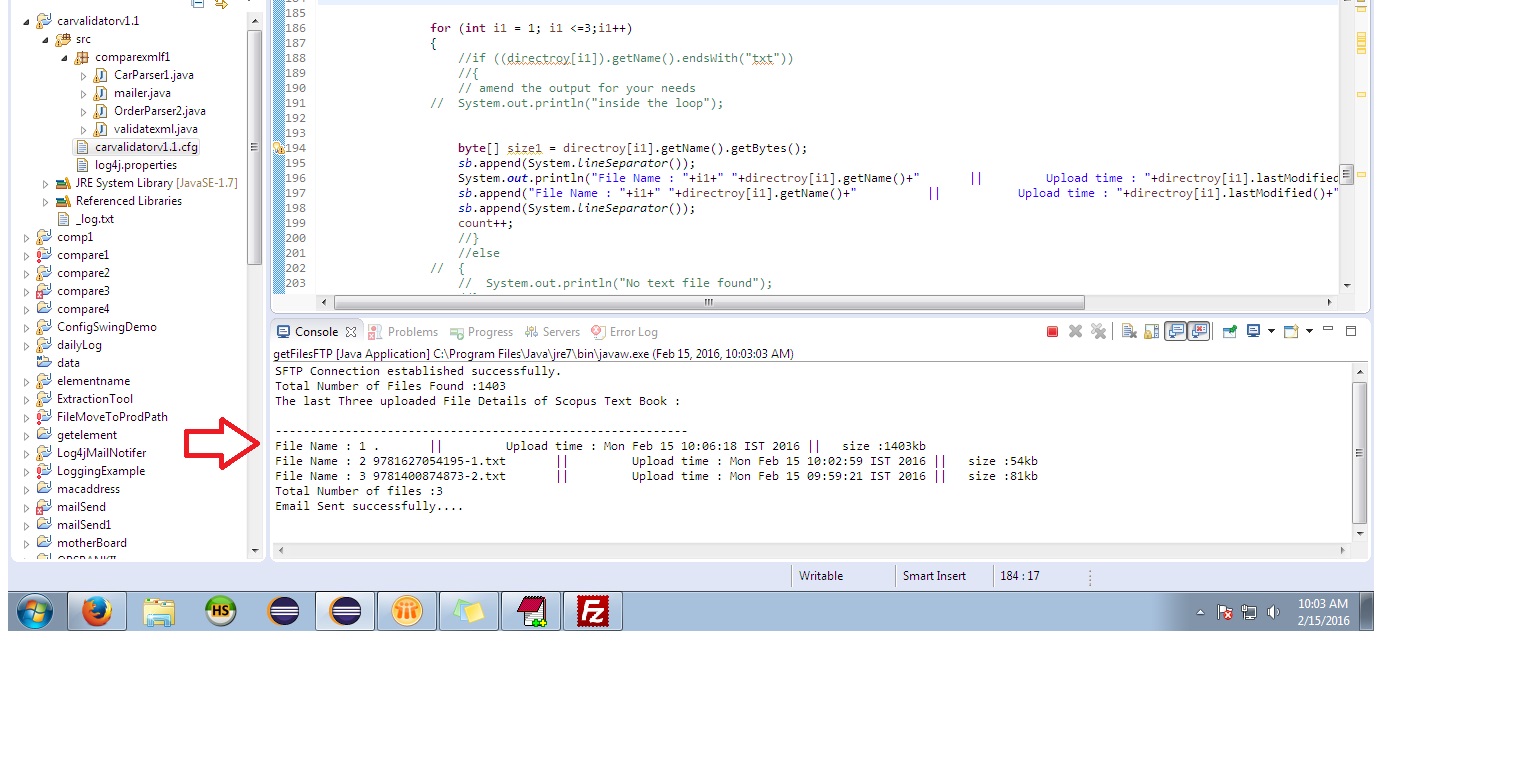Click the volume icon in the system tray
1523x772 pixels.
(x=1272, y=612)
